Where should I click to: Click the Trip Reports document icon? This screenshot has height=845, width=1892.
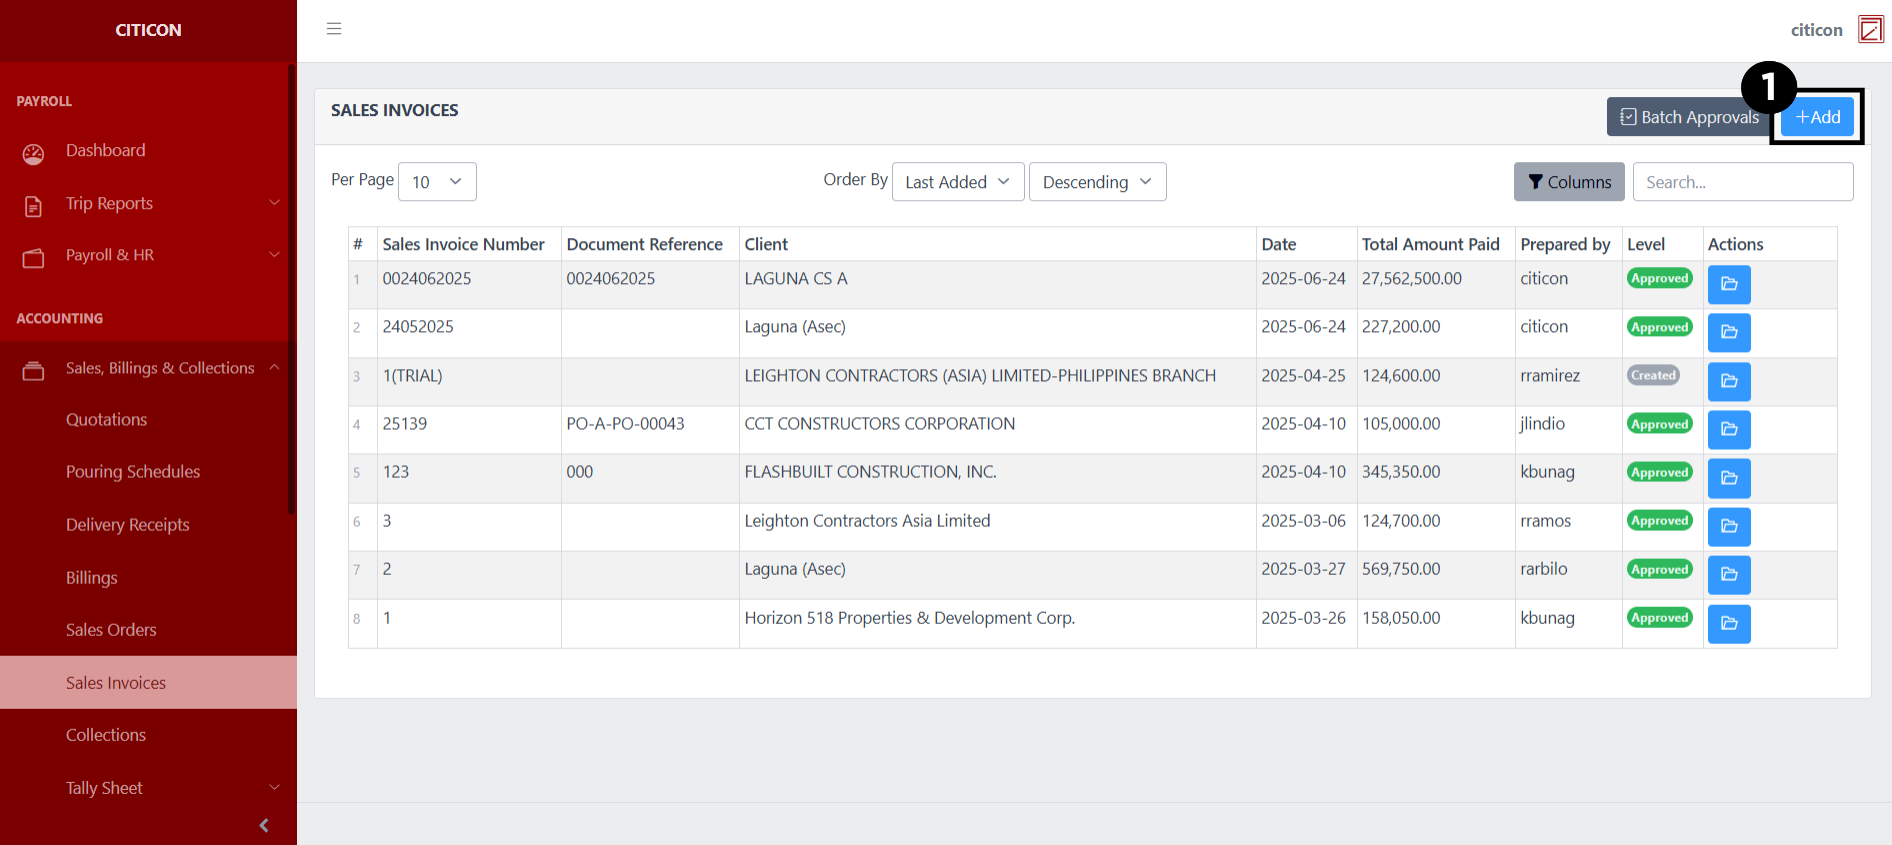click(x=34, y=206)
